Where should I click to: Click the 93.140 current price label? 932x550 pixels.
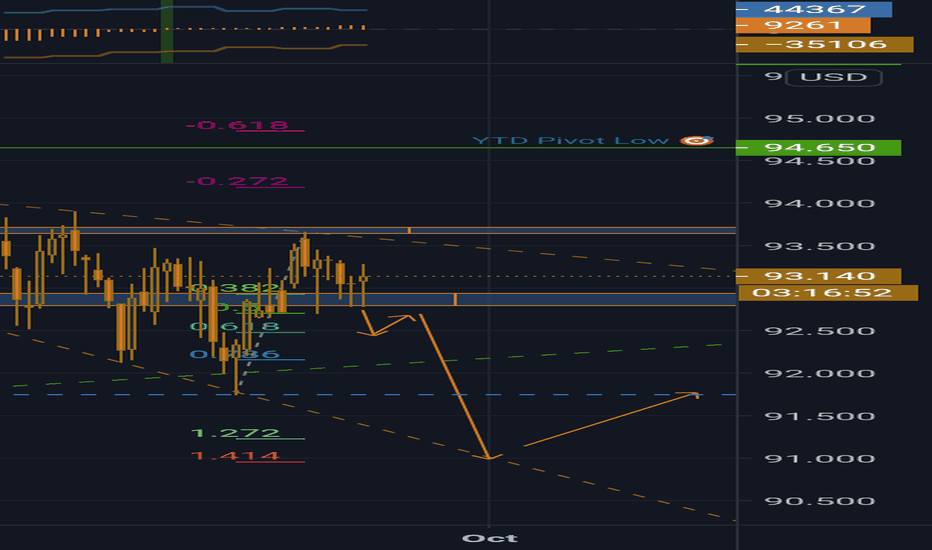(x=818, y=276)
